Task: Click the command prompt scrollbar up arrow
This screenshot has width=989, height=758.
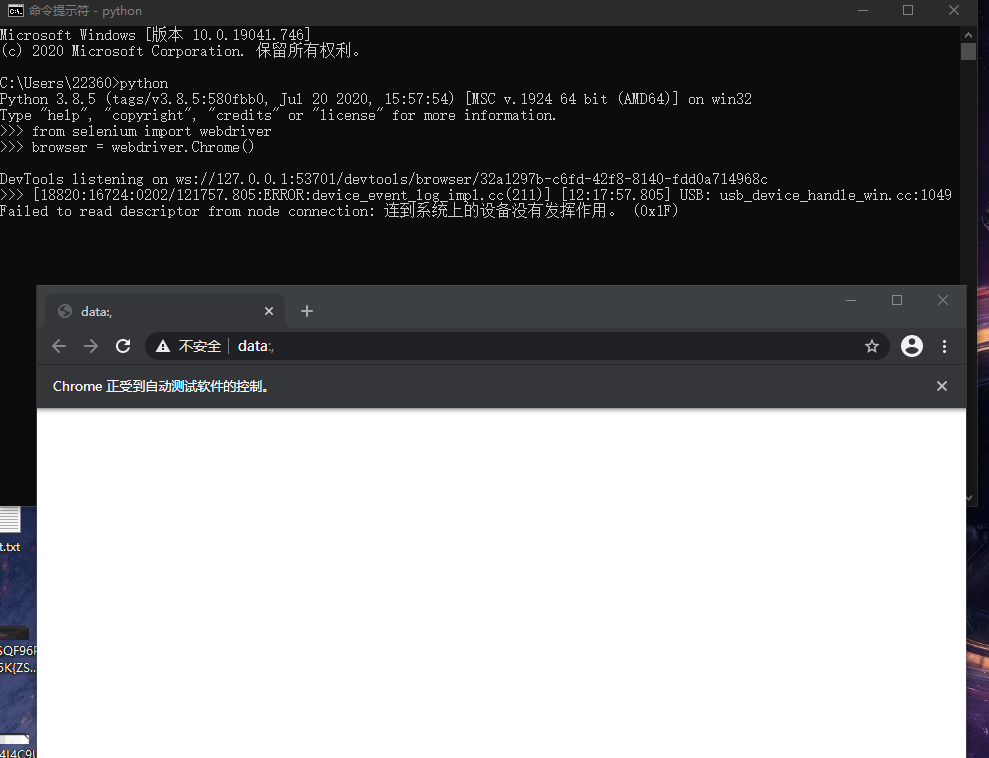Action: click(968, 33)
